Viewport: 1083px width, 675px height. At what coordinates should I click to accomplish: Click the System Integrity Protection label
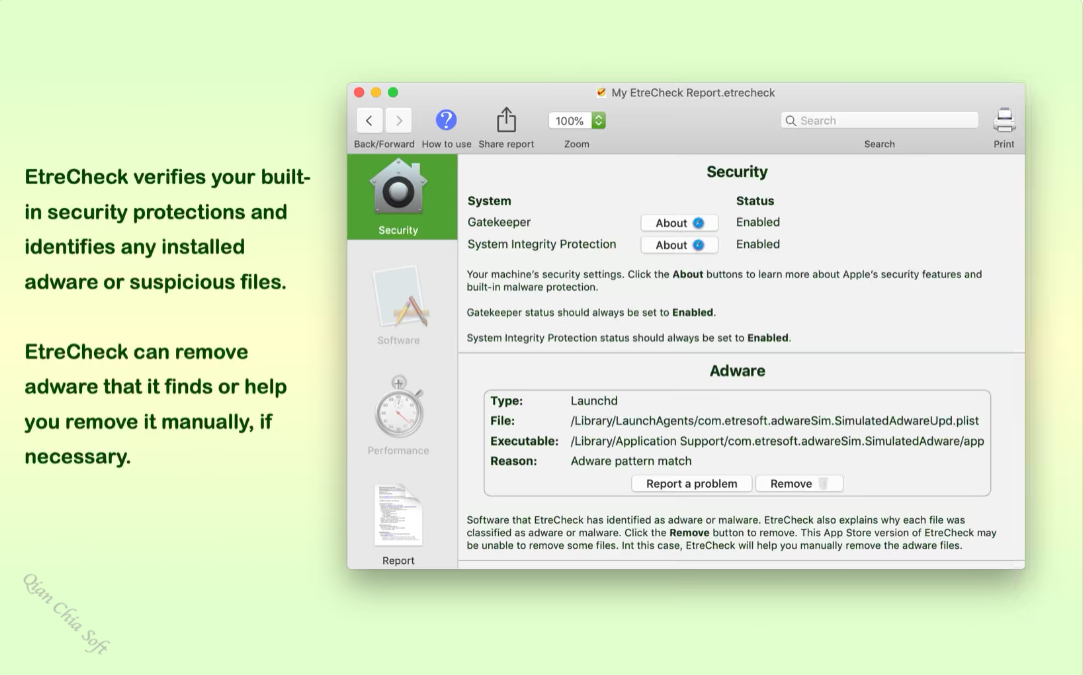542,244
